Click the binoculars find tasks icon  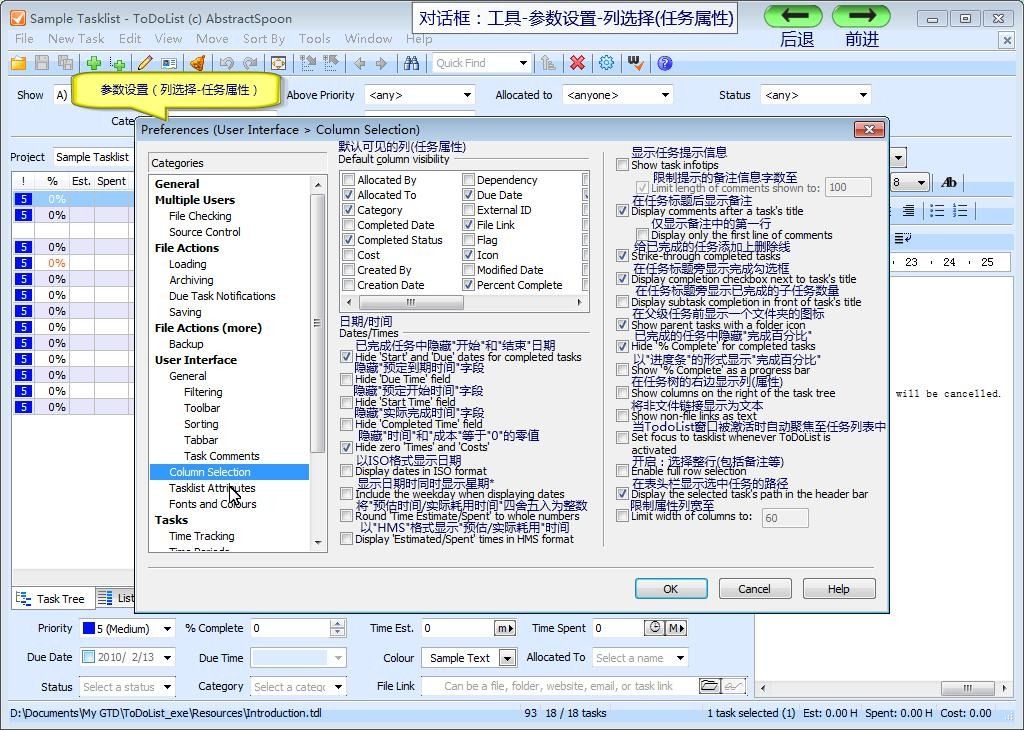tap(411, 63)
